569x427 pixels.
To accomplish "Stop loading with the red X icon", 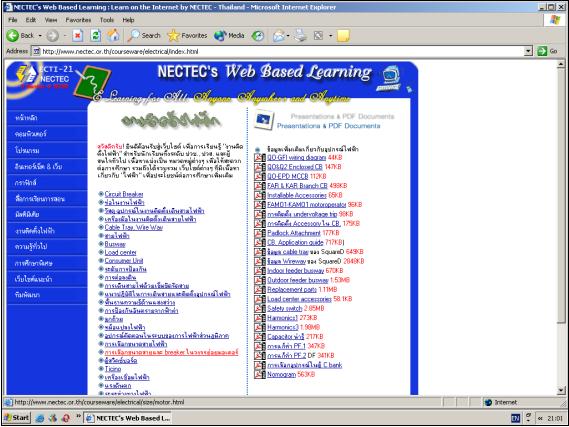I will (x=77, y=36).
